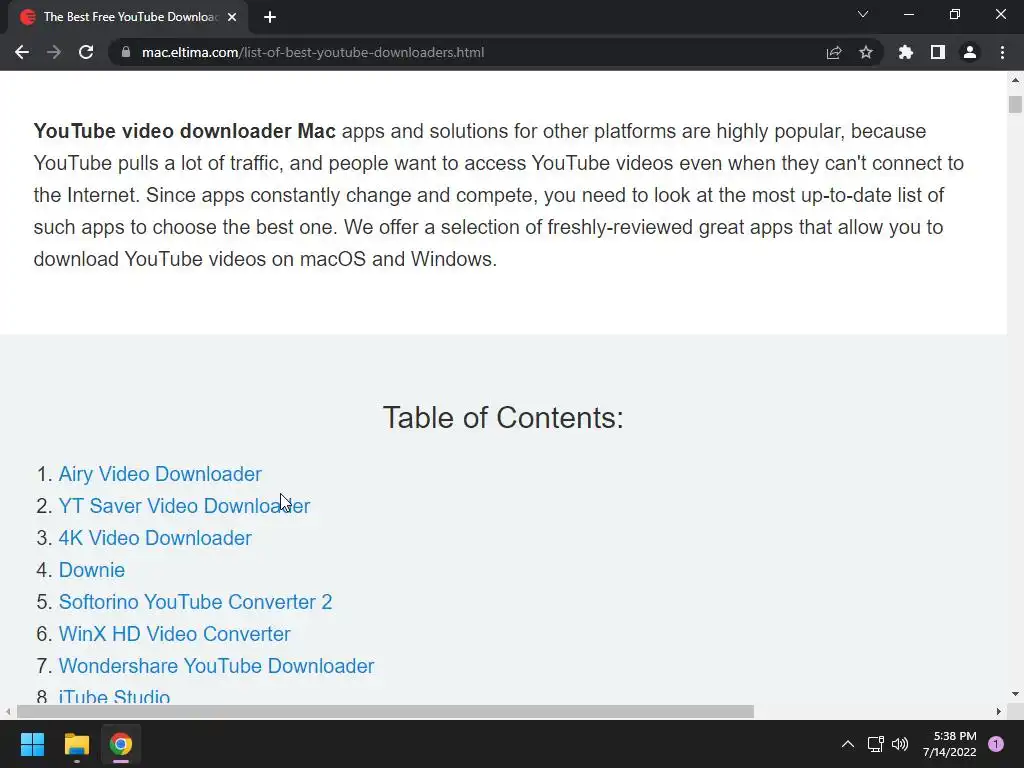Open File Explorer from the taskbar
This screenshot has height=768, width=1024.
click(x=76, y=744)
